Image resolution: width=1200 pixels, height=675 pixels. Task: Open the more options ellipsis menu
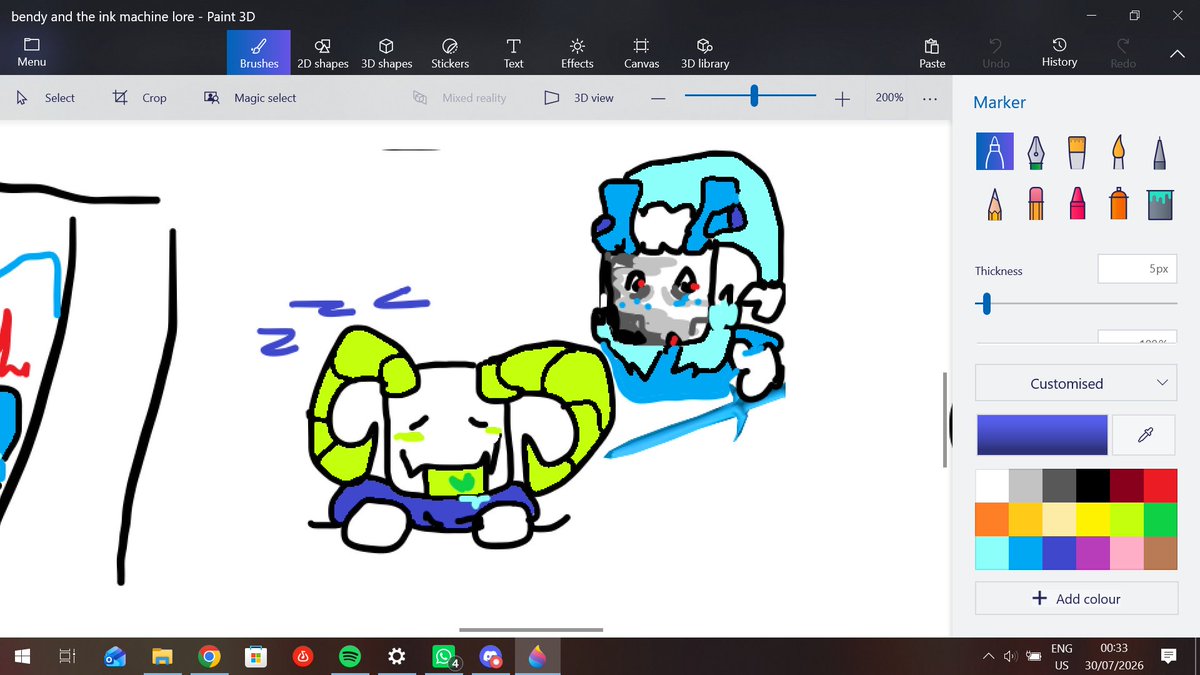tap(930, 98)
